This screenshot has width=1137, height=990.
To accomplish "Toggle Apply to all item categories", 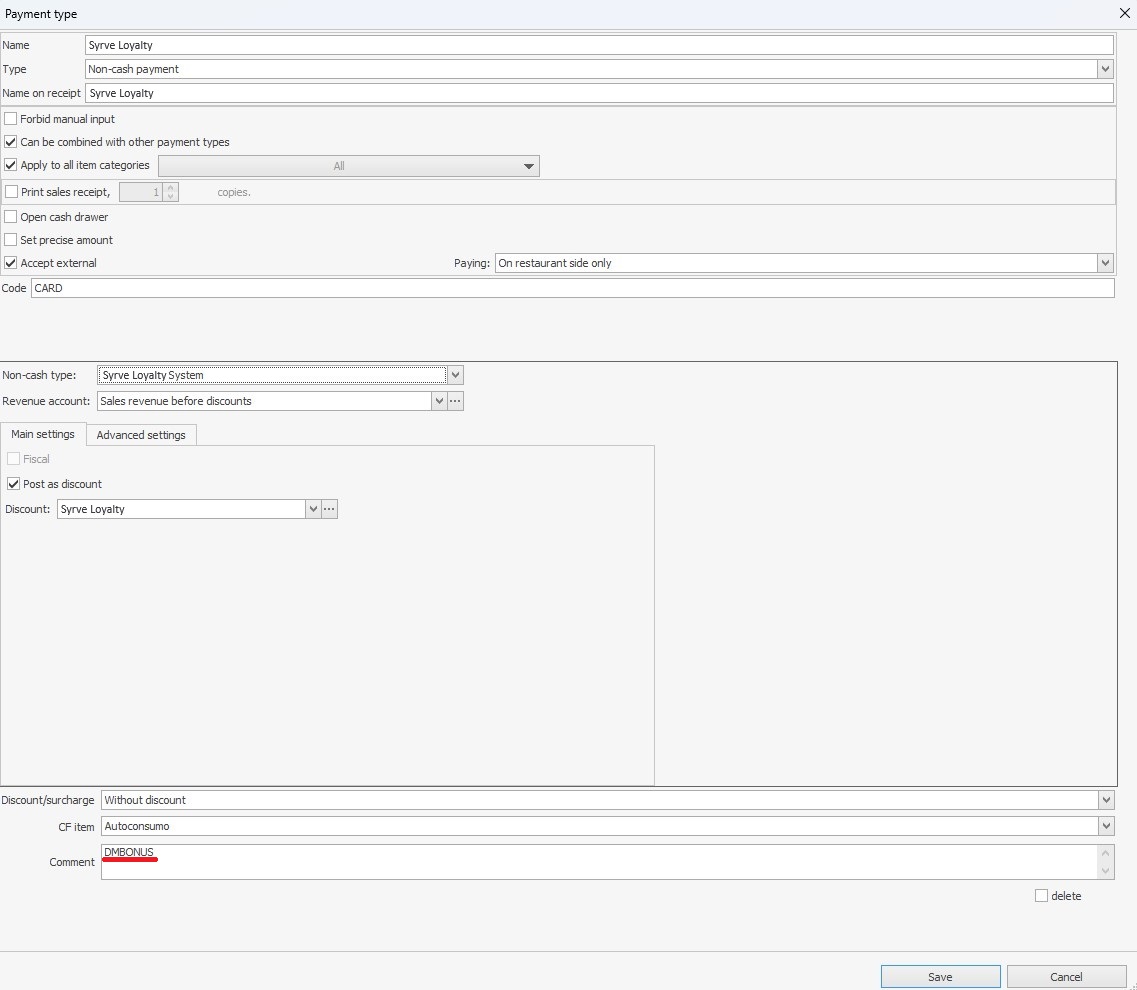I will click(11, 165).
